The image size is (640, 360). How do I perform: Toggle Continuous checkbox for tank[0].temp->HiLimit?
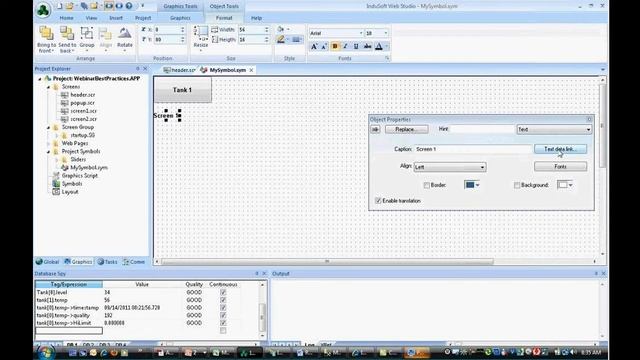pyautogui.click(x=223, y=323)
